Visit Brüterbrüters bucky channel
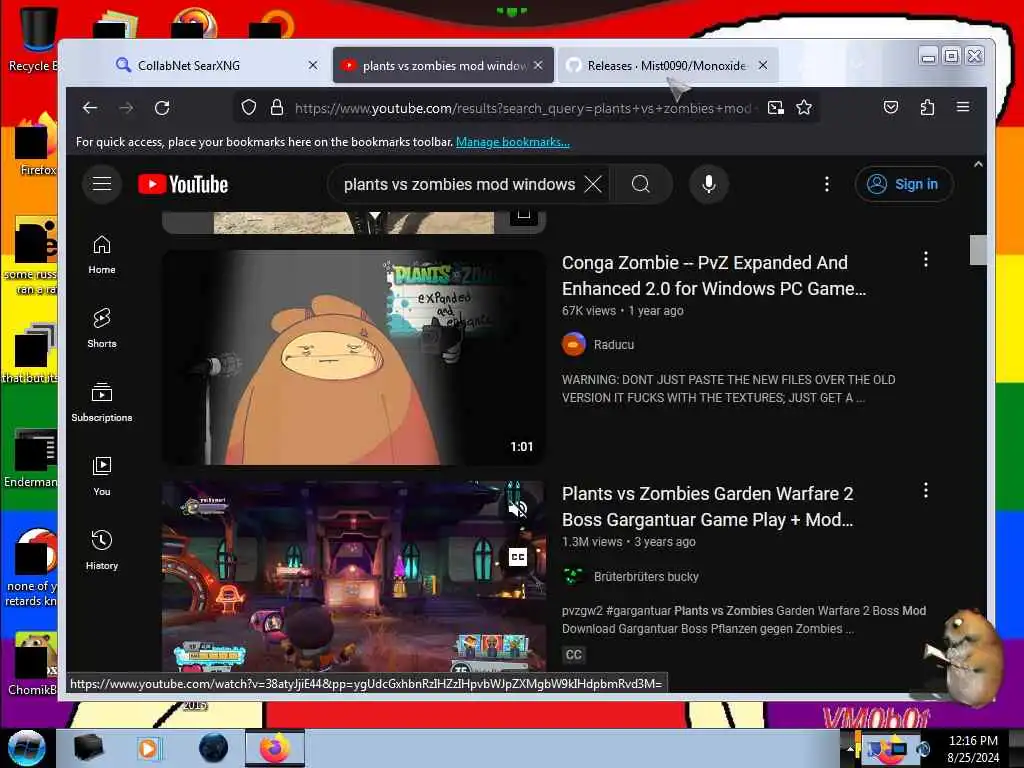This screenshot has height=768, width=1024. point(646,577)
